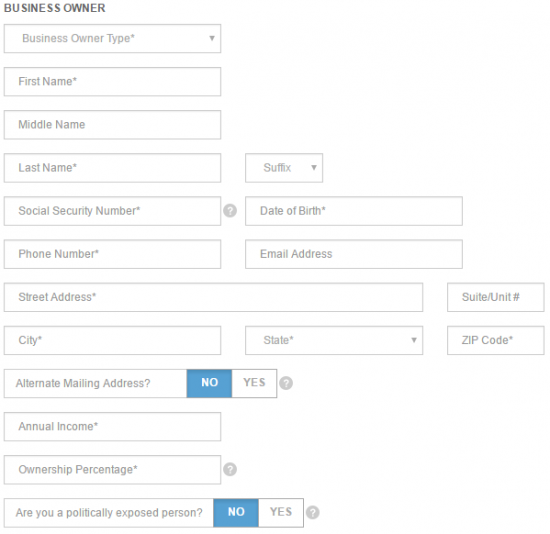Choose NO for politically exposed person
Viewport: 550px width, 534px height.
(x=236, y=513)
